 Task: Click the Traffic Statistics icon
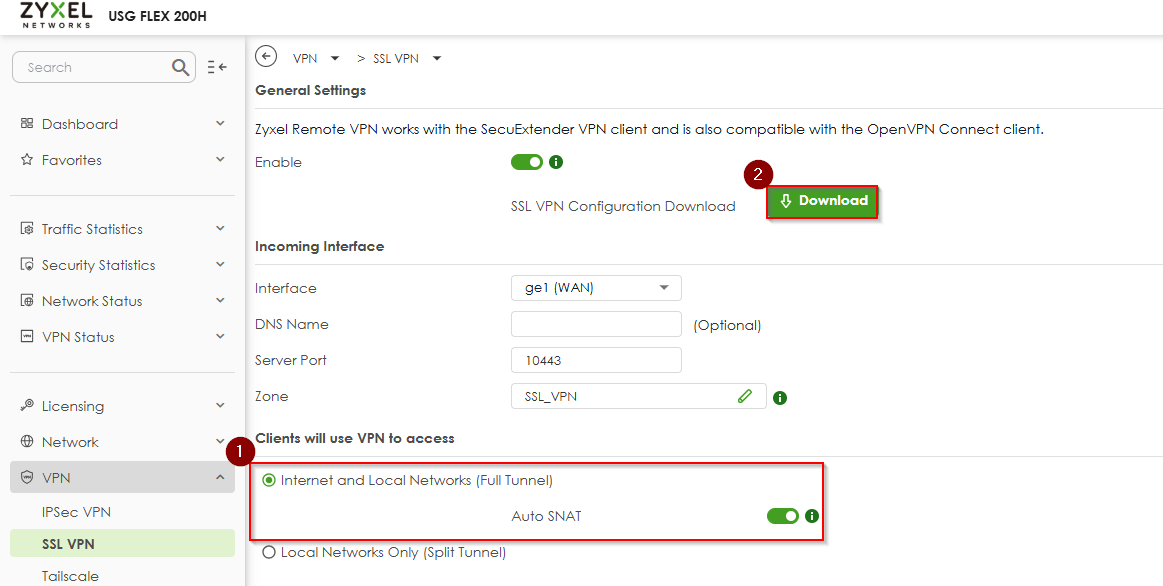[x=27, y=229]
